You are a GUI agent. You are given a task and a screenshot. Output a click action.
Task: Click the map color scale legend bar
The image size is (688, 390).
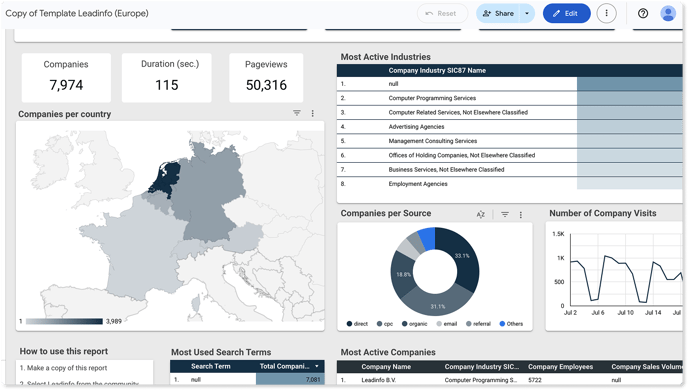click(x=64, y=322)
